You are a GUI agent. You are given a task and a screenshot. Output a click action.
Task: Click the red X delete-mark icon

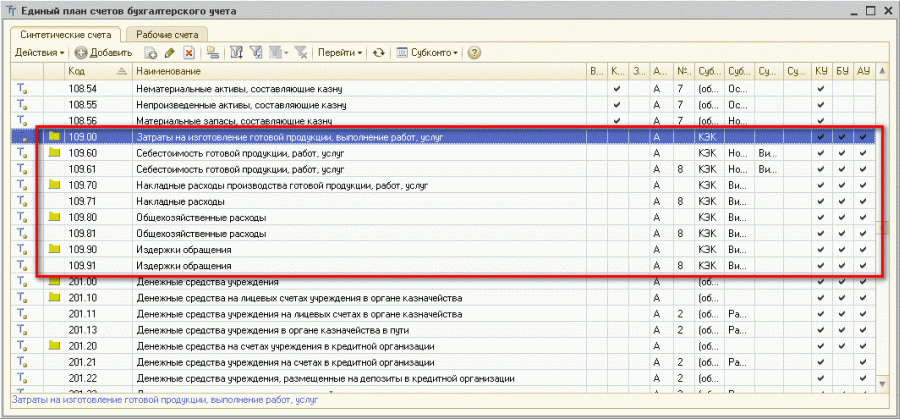point(188,52)
